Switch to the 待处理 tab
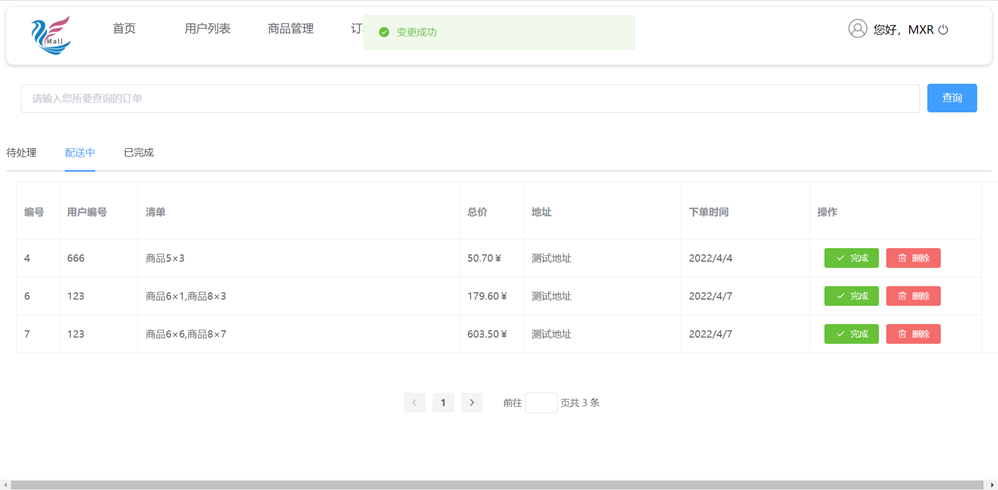Image resolution: width=998 pixels, height=490 pixels. [x=21, y=153]
